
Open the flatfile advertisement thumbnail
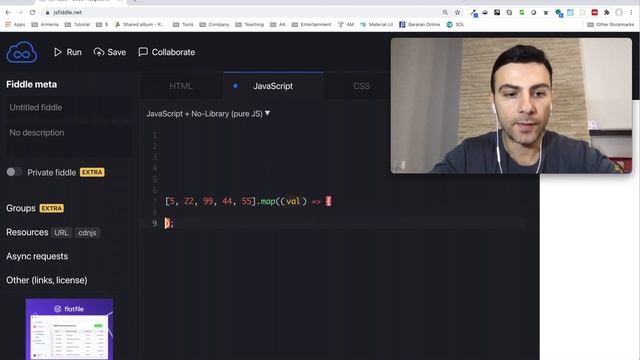click(x=69, y=329)
